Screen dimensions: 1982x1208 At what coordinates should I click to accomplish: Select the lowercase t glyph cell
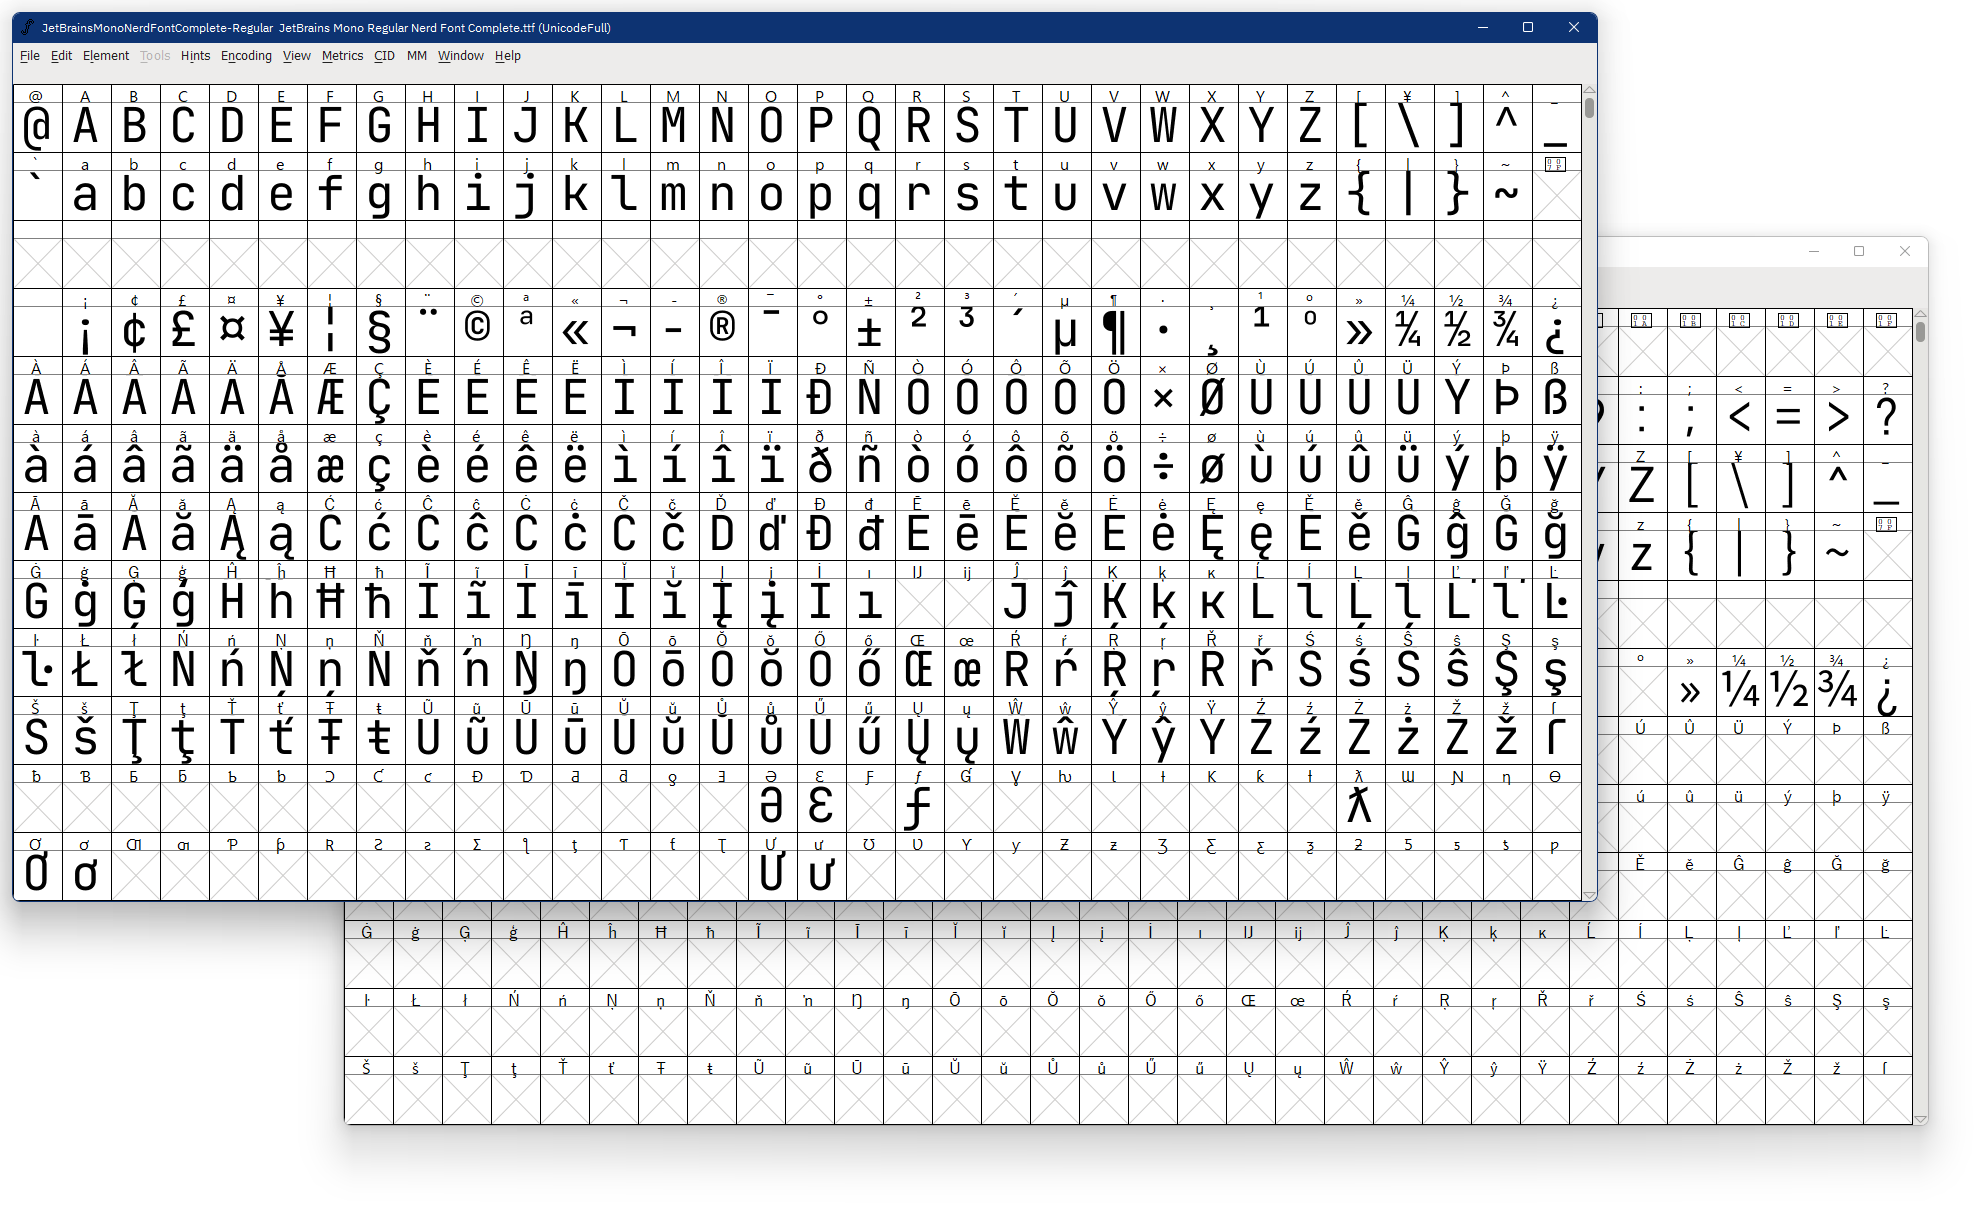1017,187
